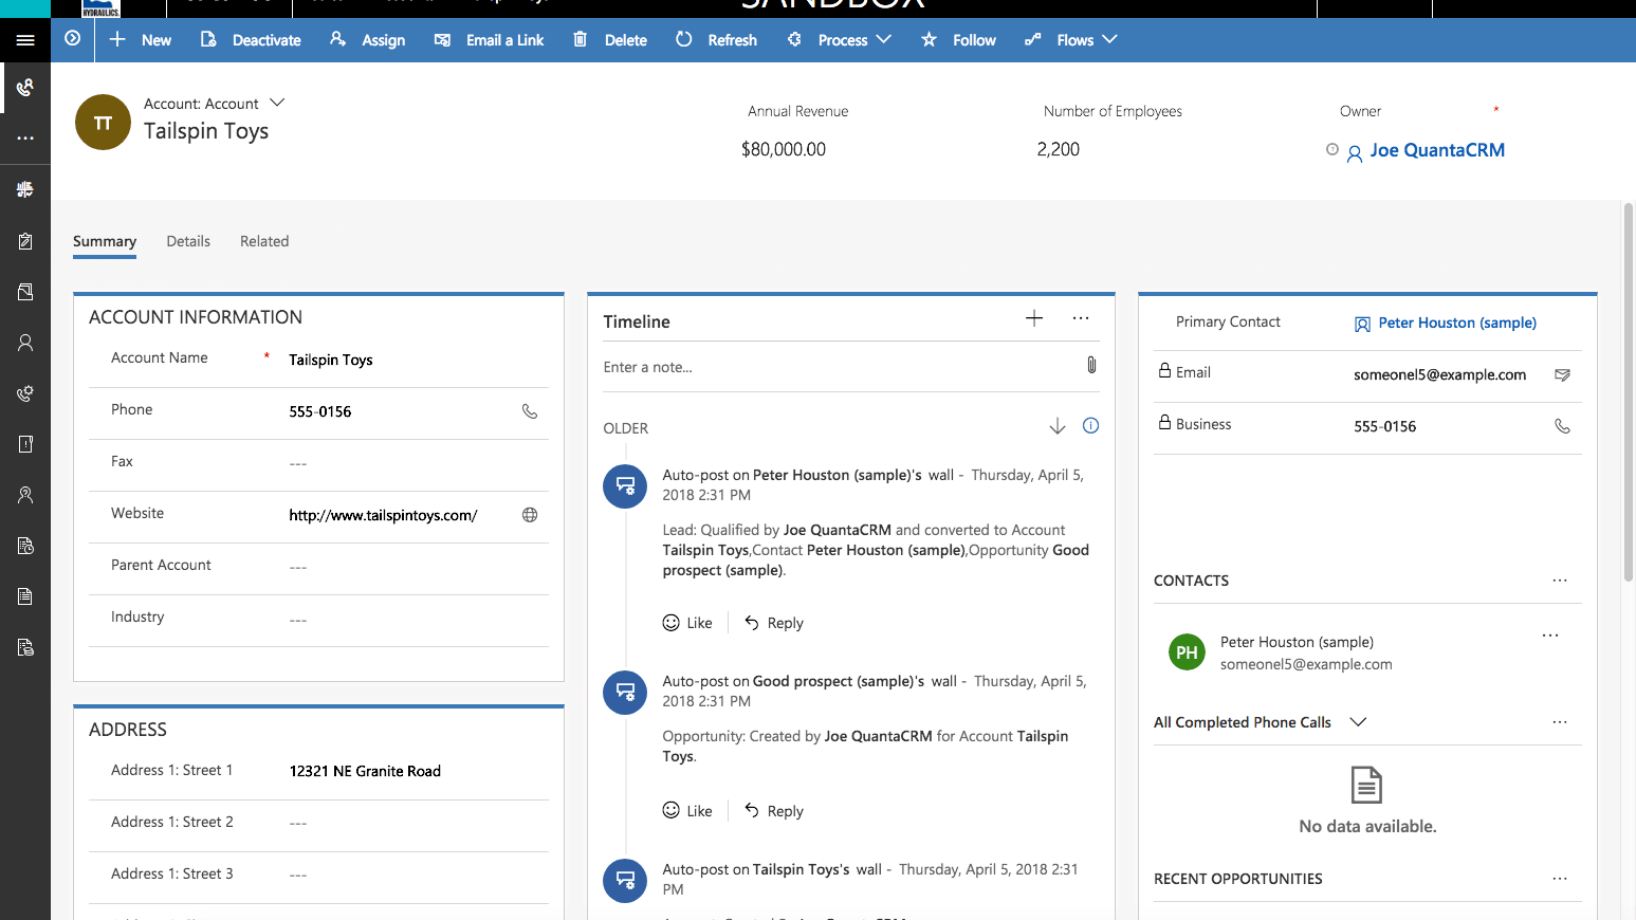Click the Annual Revenue value $80,000.00

tap(783, 150)
